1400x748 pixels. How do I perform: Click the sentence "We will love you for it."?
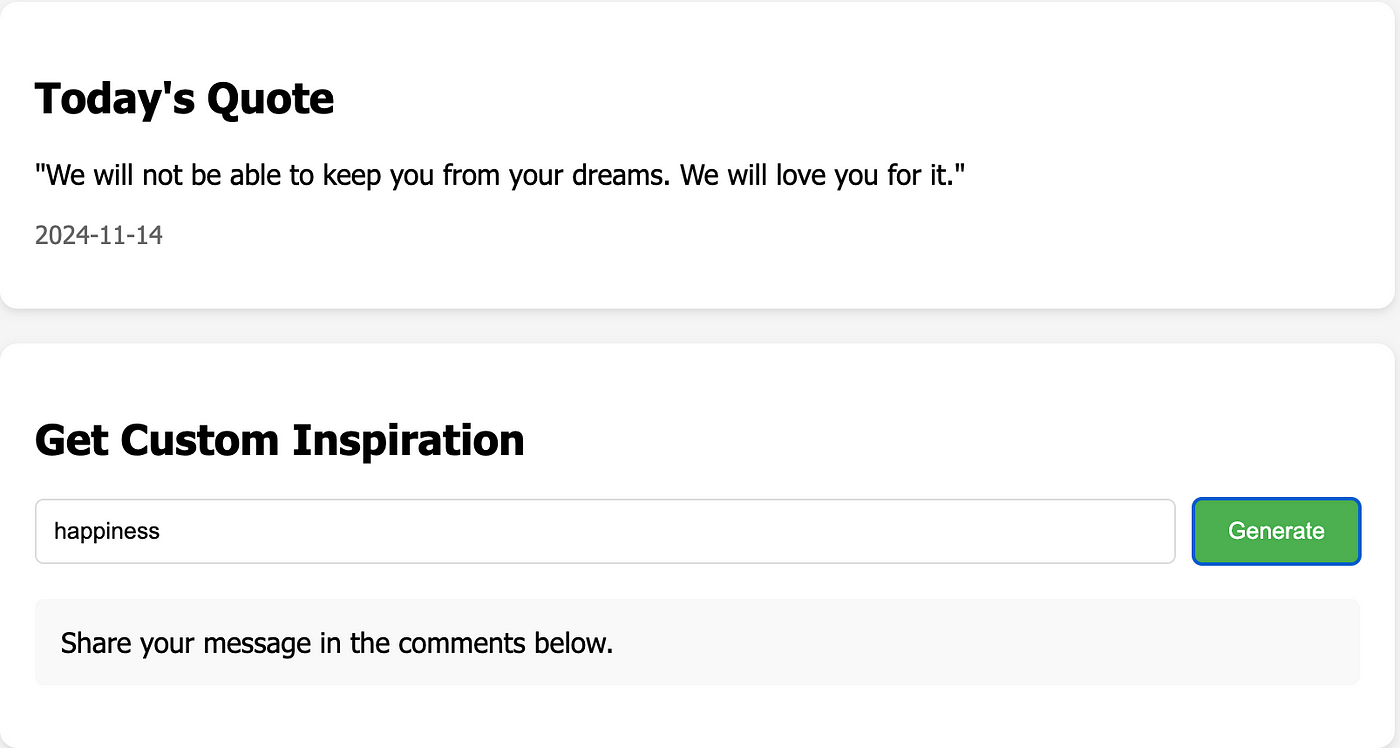[822, 176]
